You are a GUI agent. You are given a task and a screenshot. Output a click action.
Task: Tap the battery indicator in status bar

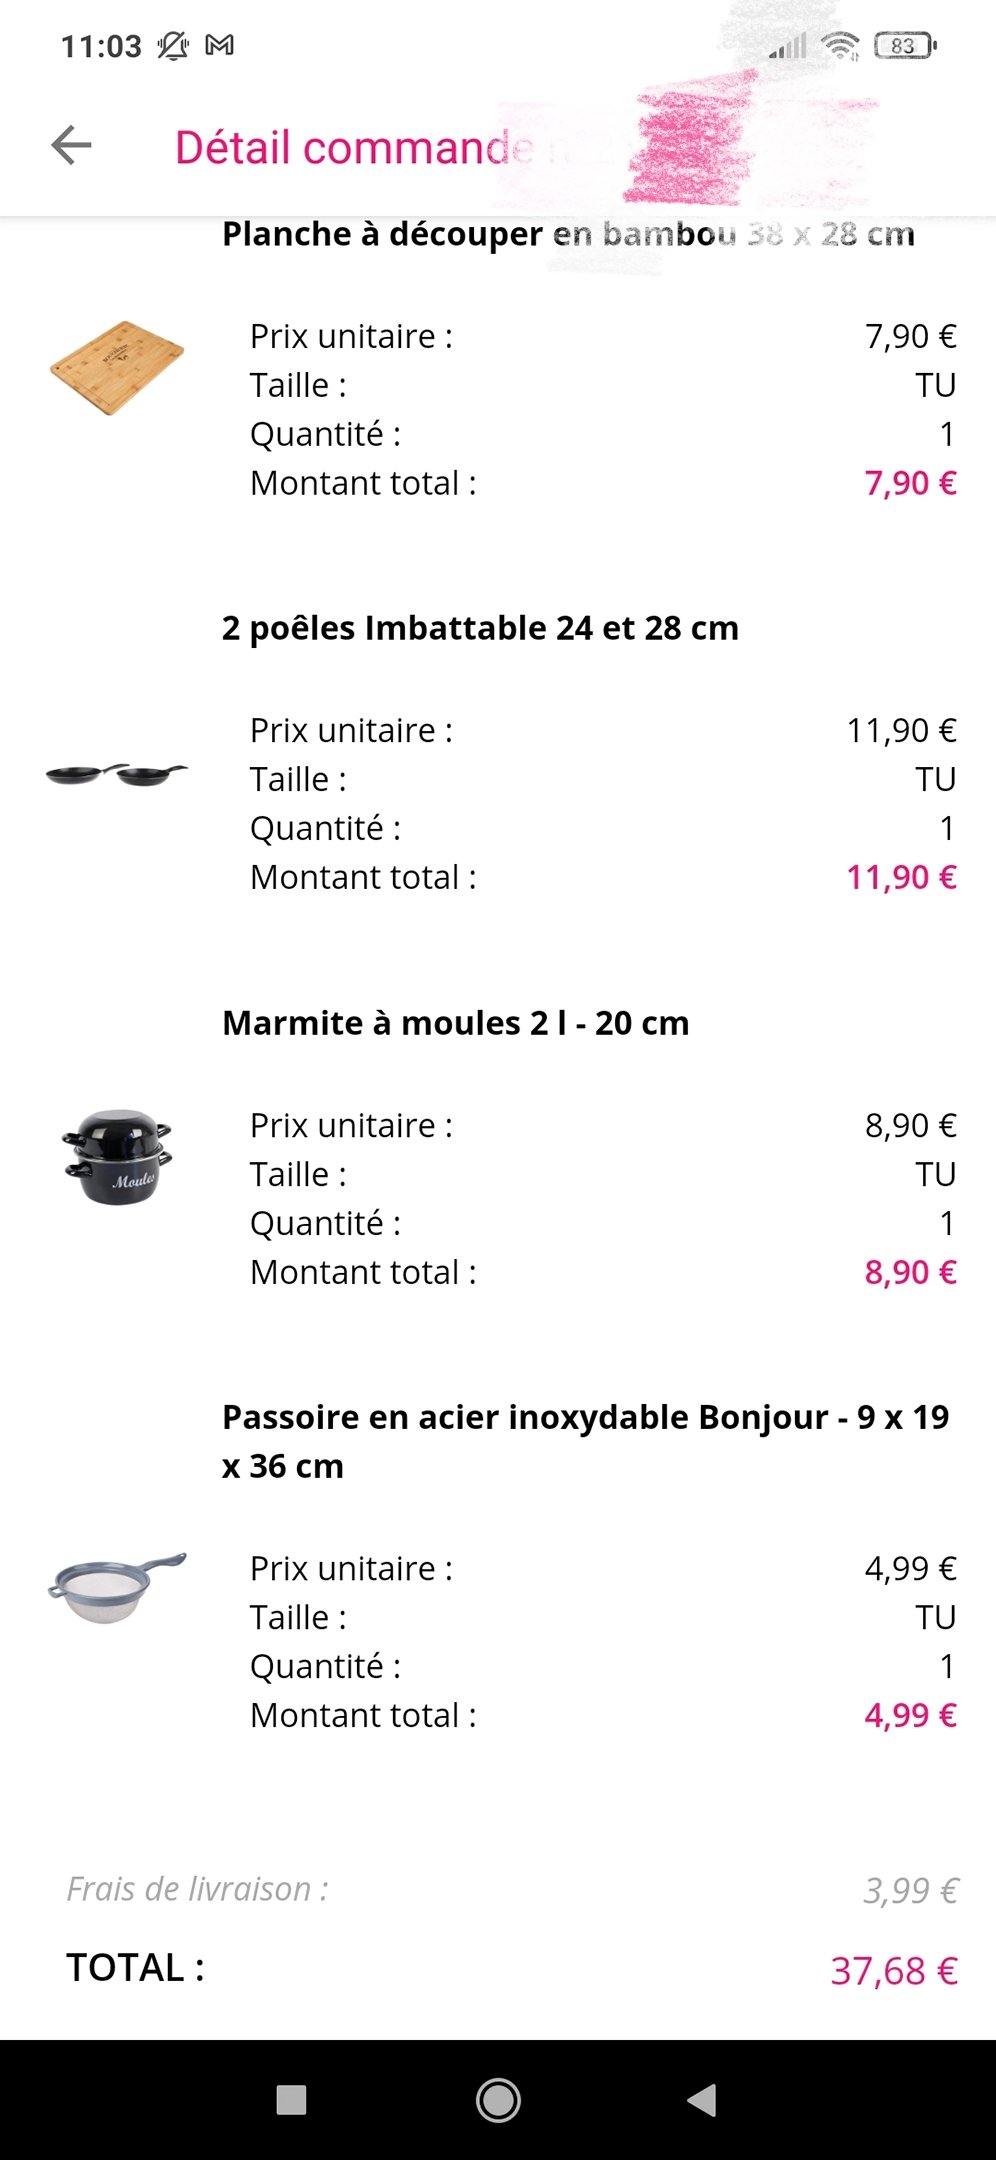click(x=904, y=45)
